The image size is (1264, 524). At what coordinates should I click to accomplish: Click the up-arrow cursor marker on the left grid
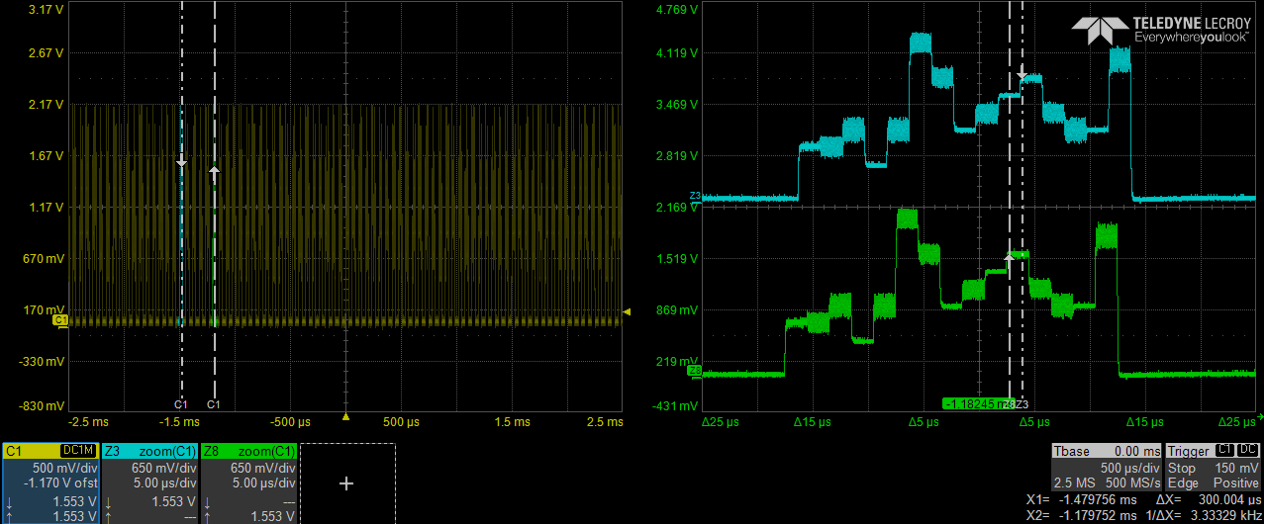point(214,172)
